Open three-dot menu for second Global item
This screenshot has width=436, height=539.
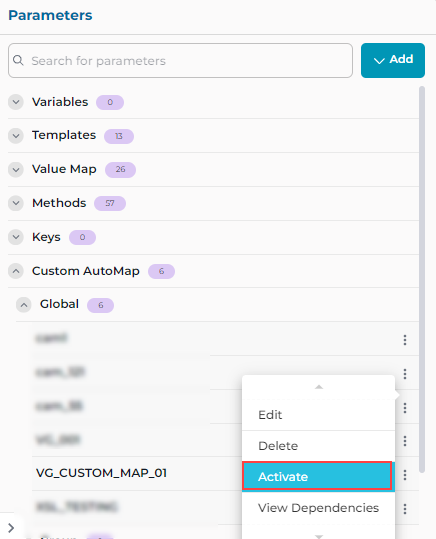click(405, 373)
